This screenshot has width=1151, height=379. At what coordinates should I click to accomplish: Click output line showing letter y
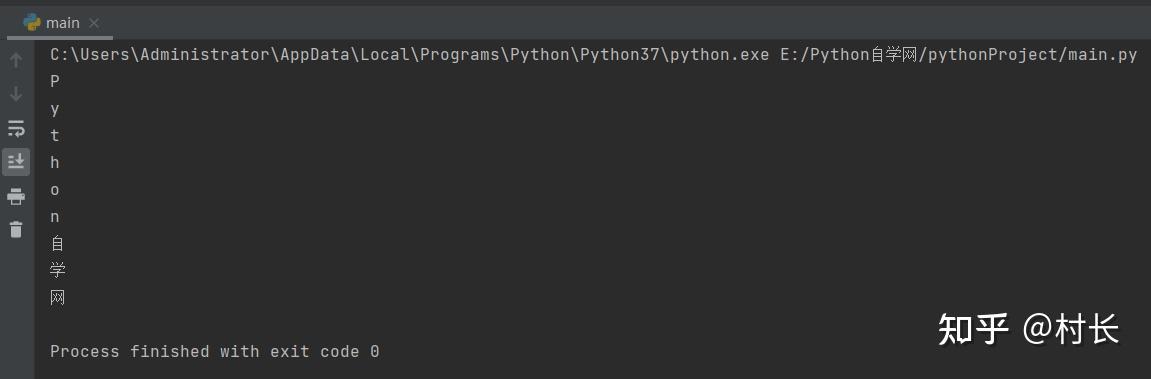coord(54,109)
